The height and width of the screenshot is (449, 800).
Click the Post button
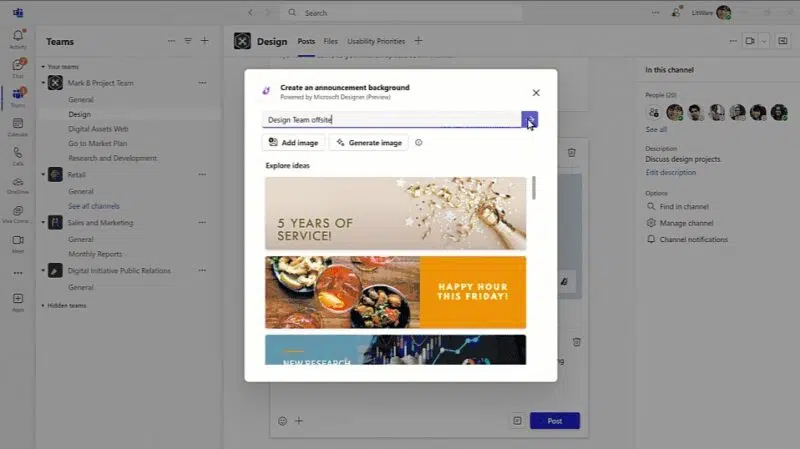click(x=555, y=421)
